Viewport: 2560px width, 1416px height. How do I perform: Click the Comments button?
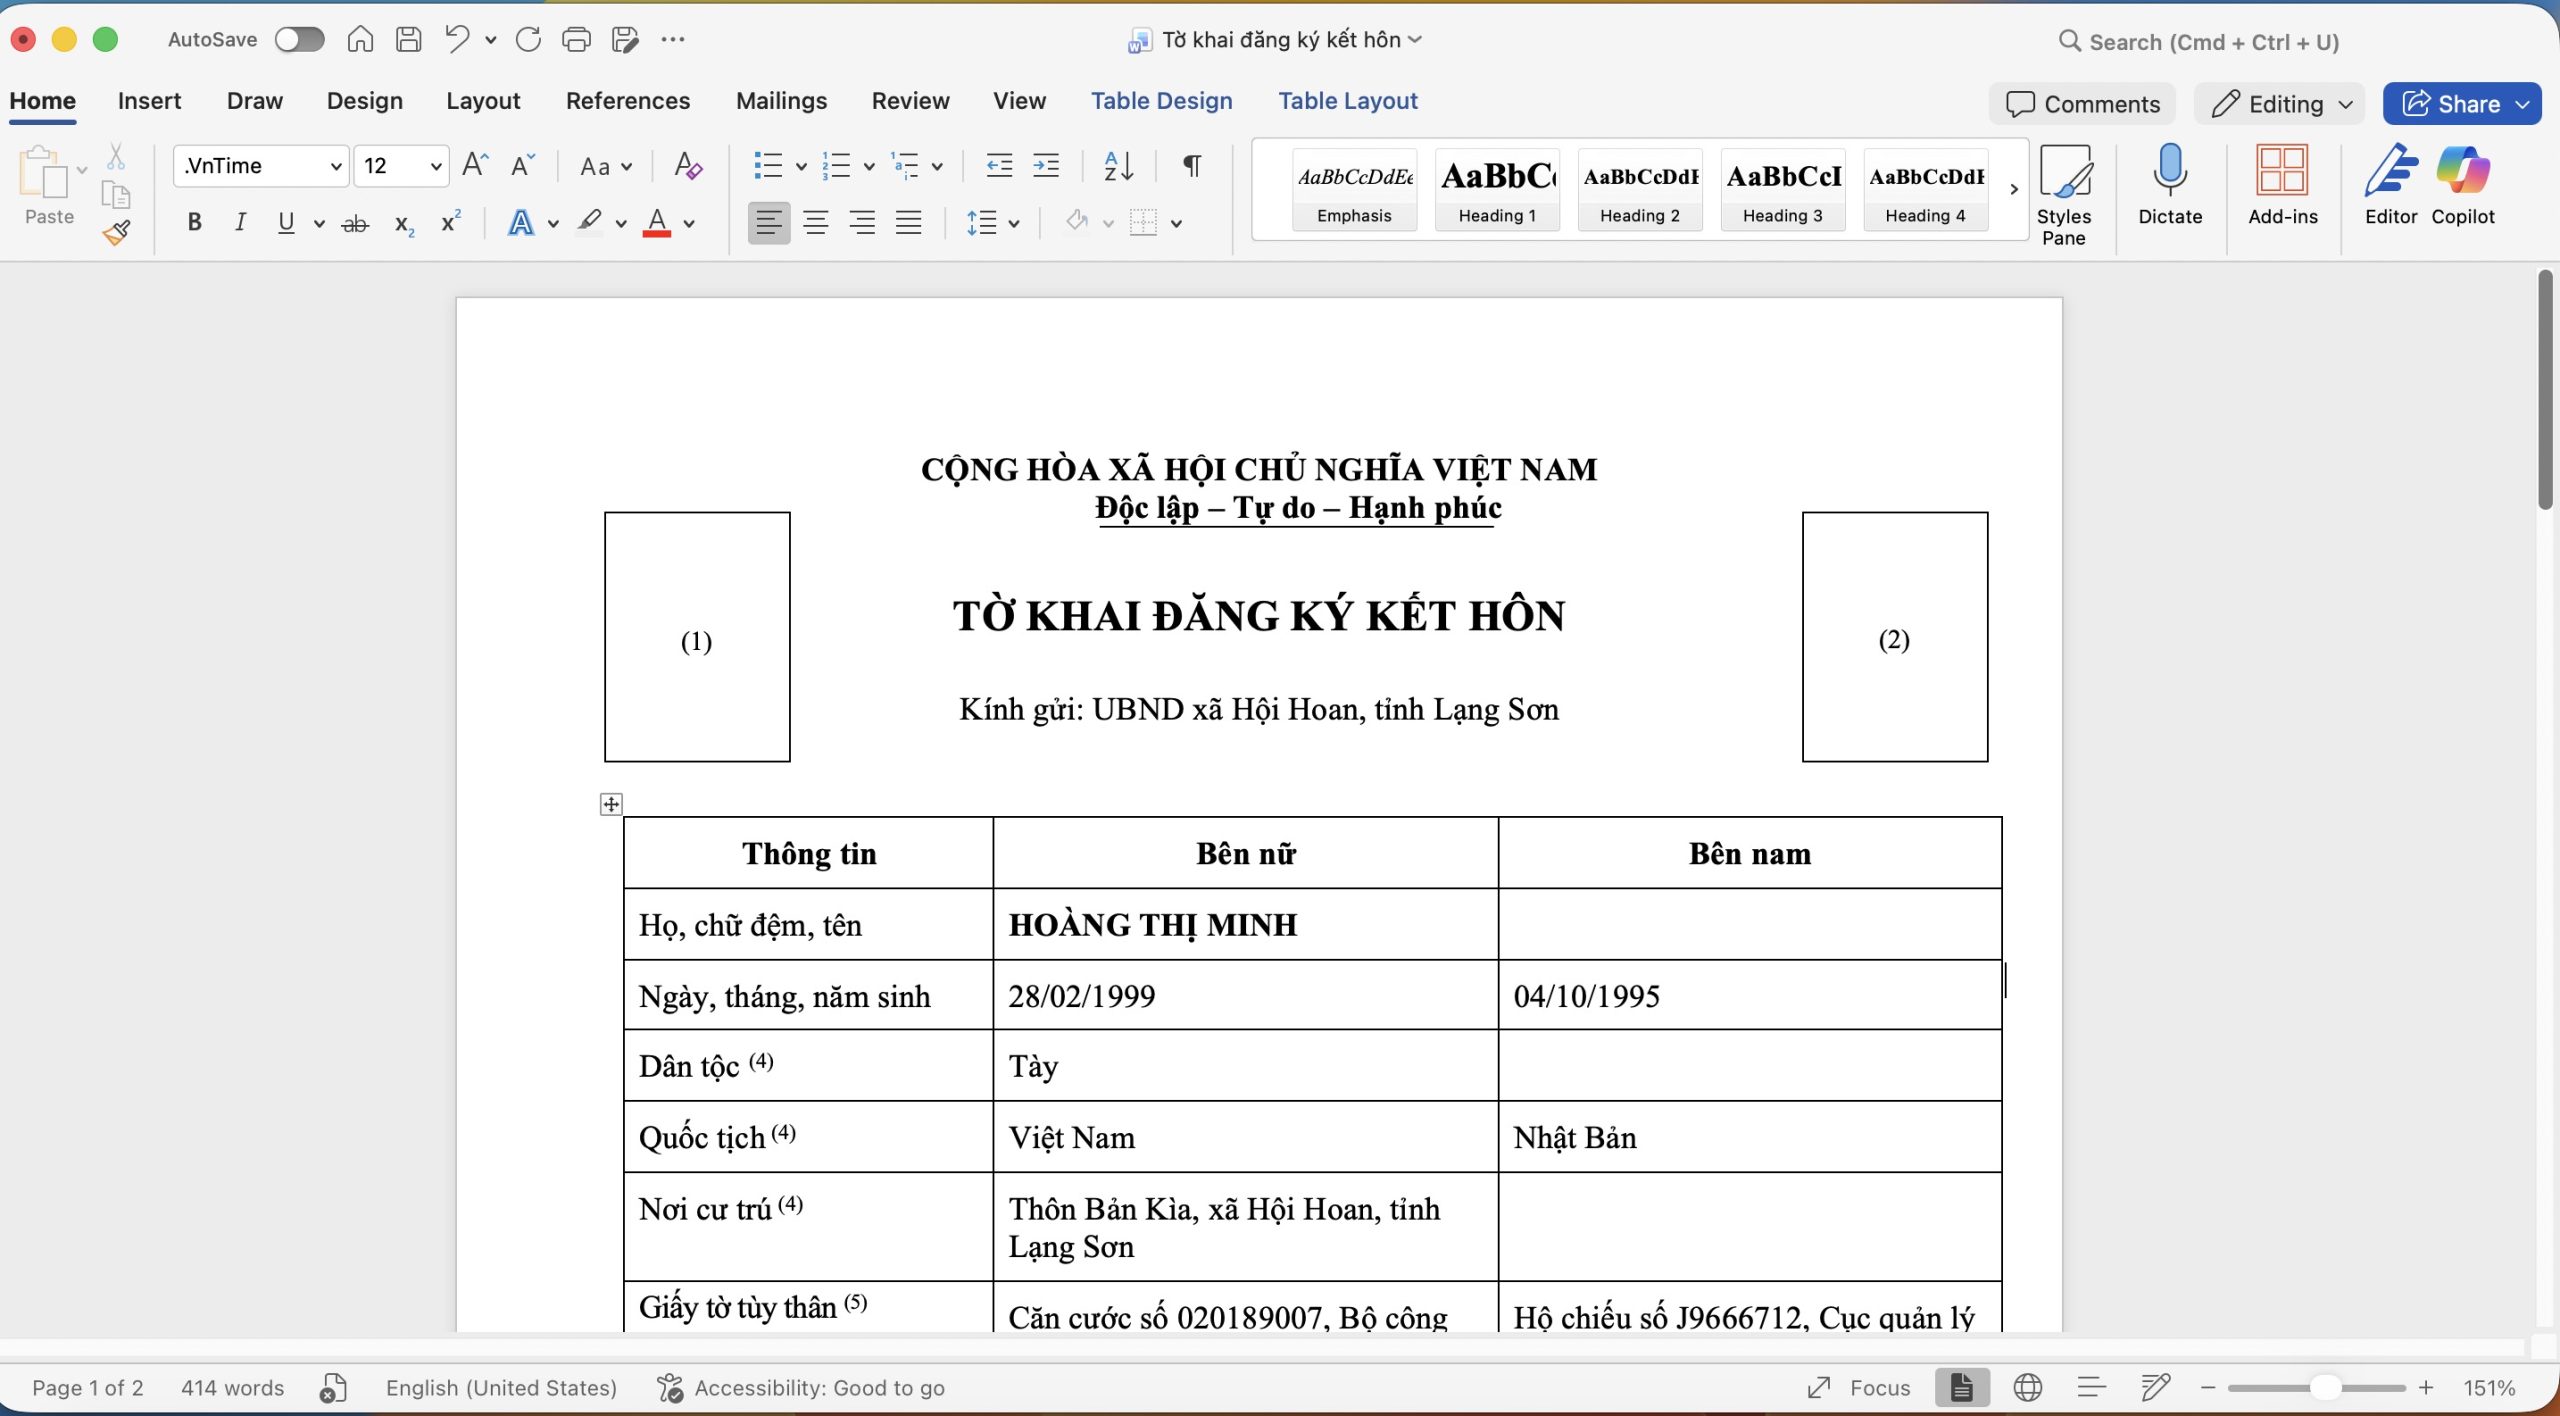click(x=2083, y=104)
